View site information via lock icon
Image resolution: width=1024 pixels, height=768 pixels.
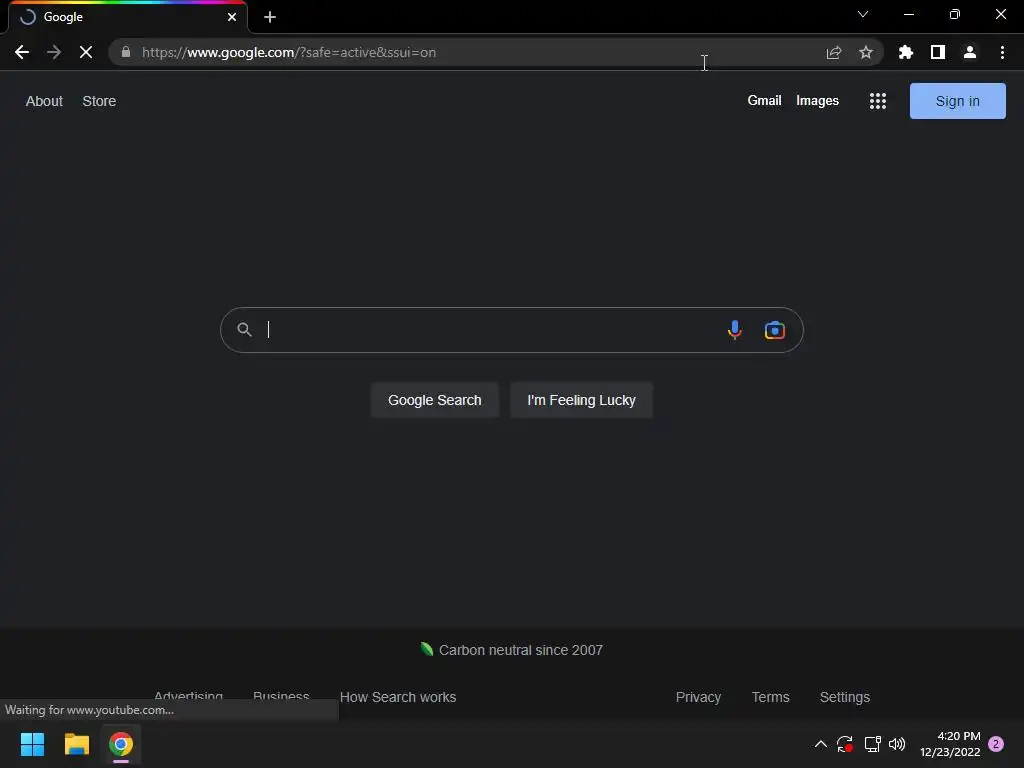click(126, 52)
